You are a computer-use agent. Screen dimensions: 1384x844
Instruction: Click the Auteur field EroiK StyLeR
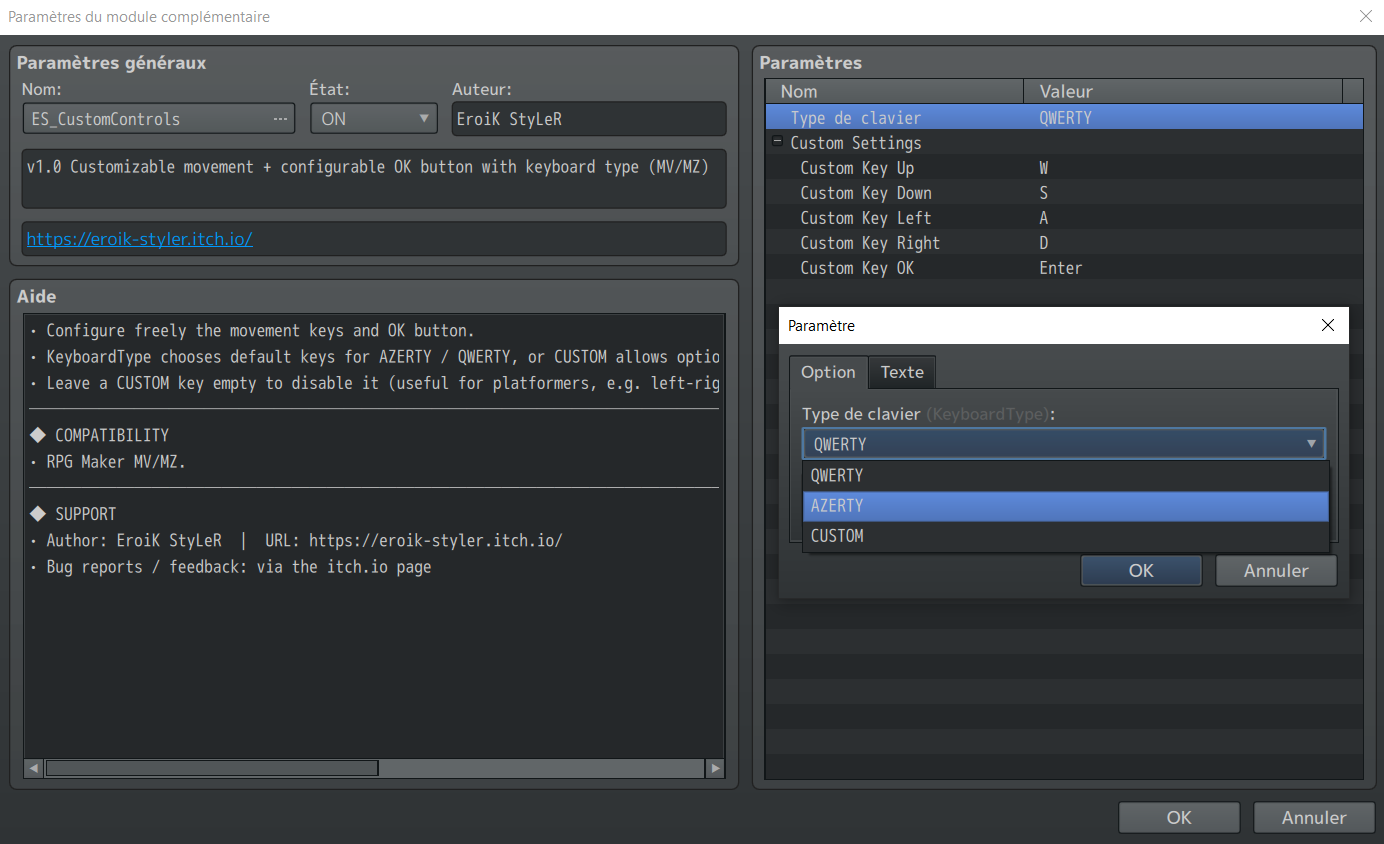click(589, 118)
